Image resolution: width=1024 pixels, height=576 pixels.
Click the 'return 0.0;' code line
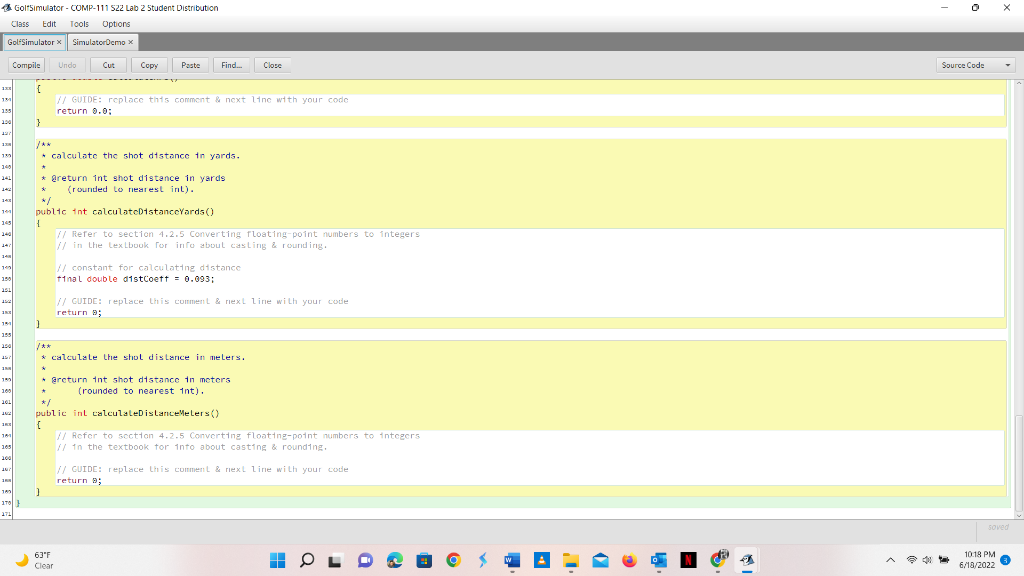[84, 111]
